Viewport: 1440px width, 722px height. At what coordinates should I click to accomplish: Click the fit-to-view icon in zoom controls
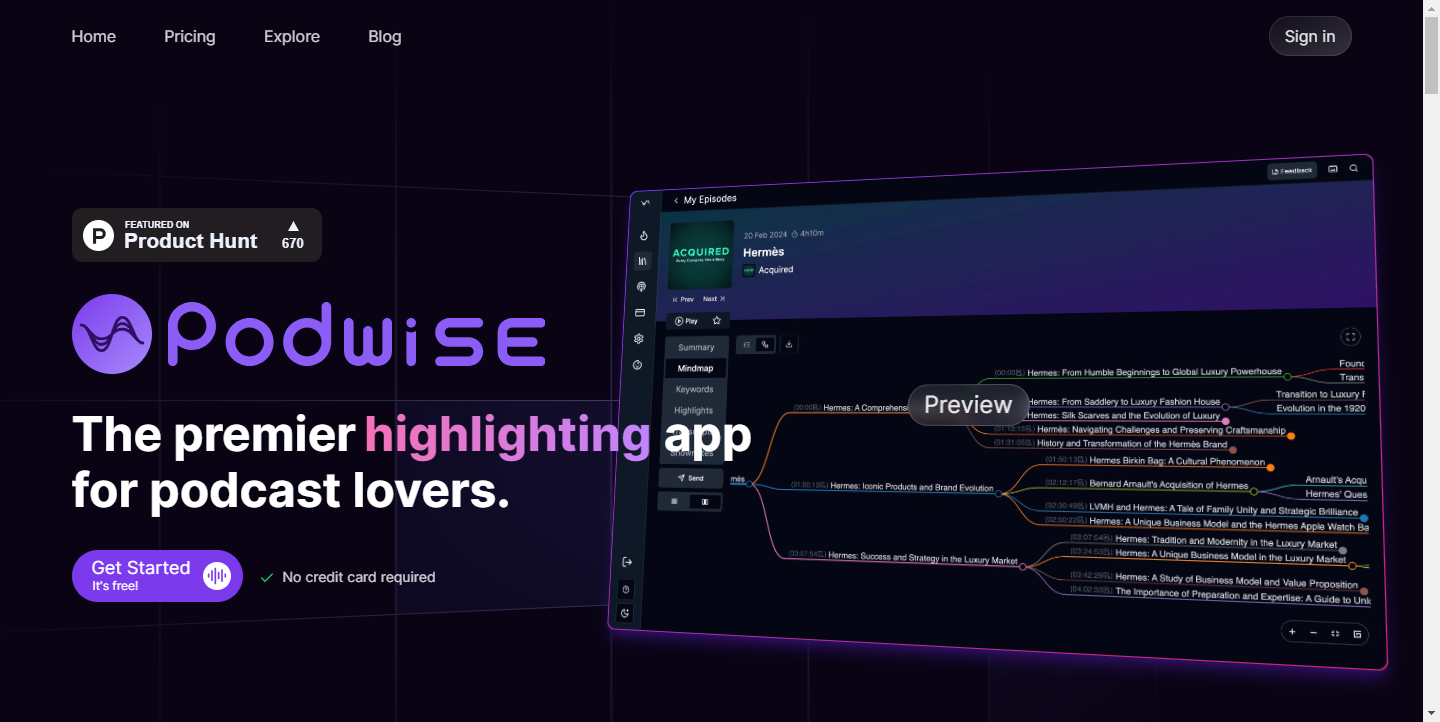point(1335,633)
